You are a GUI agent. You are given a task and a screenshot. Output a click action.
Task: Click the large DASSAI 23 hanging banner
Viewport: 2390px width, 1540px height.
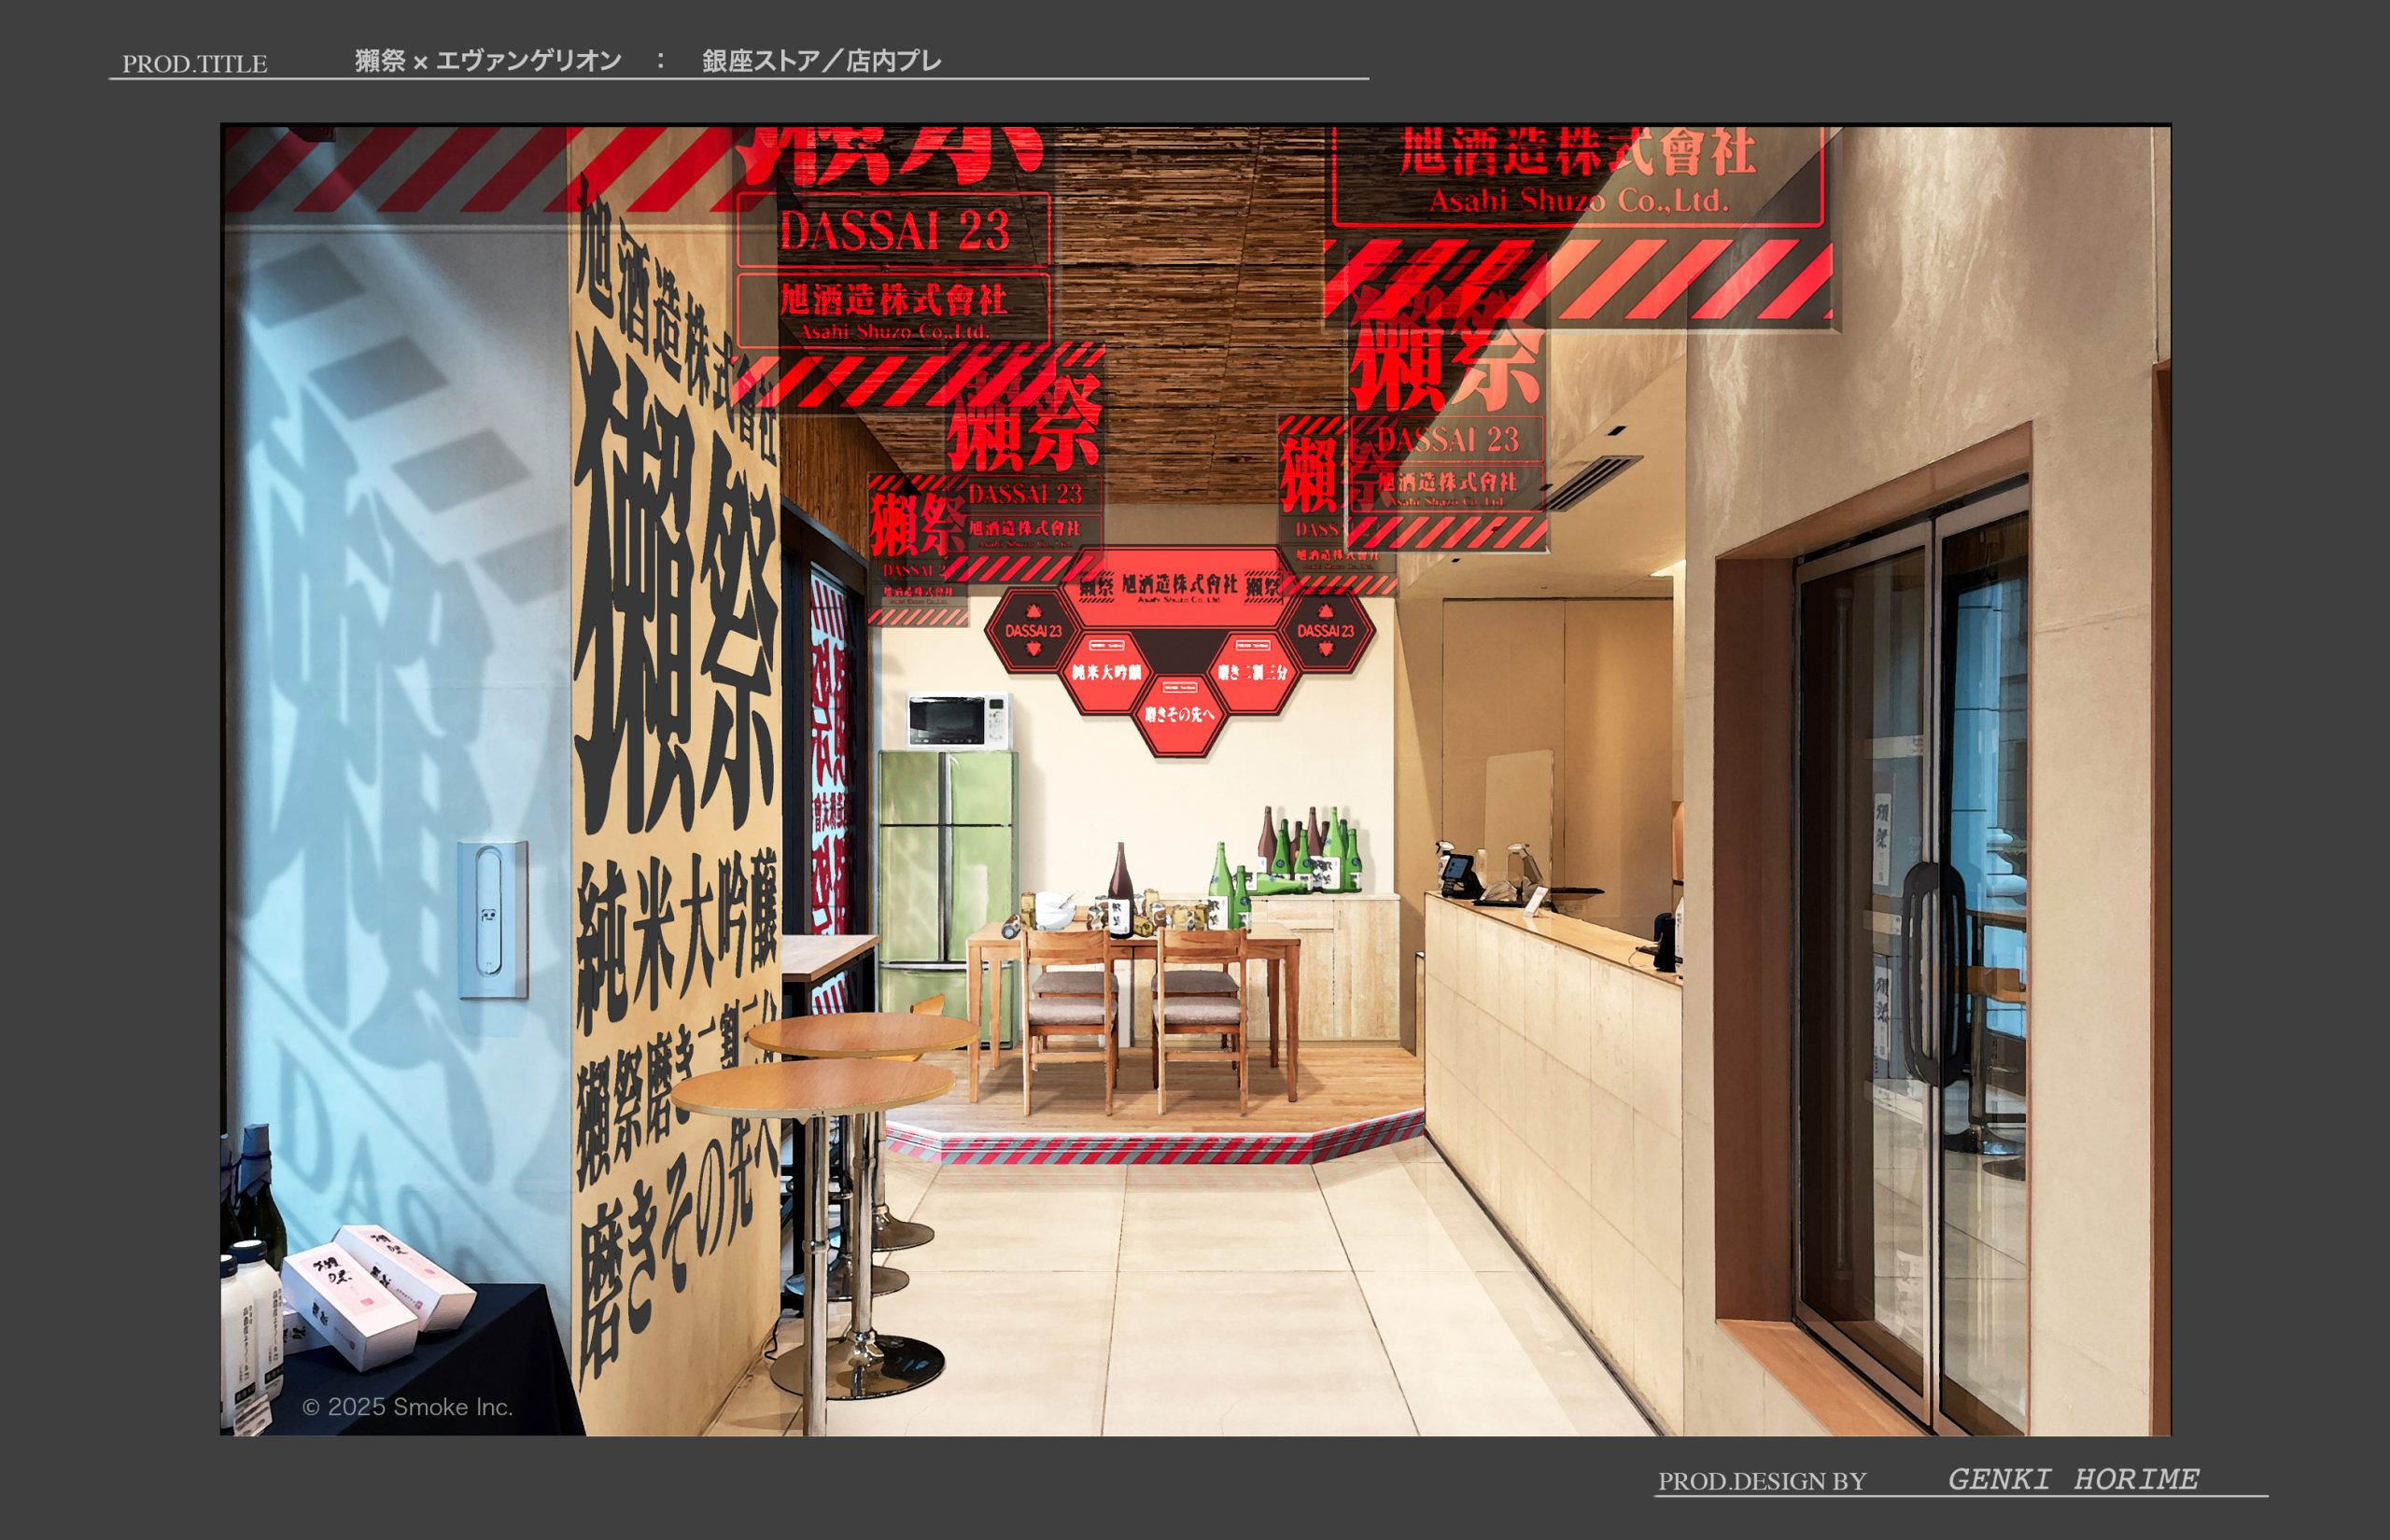point(894,231)
